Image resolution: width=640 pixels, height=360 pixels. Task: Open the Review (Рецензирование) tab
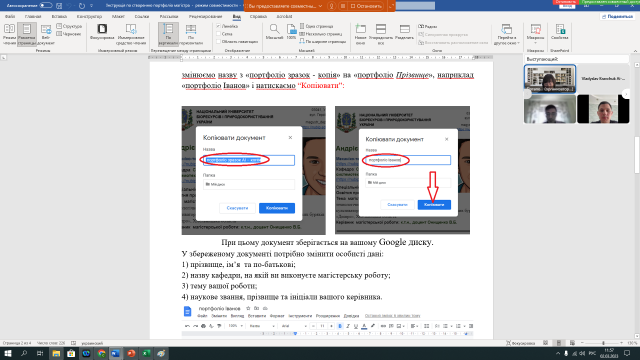point(205,16)
